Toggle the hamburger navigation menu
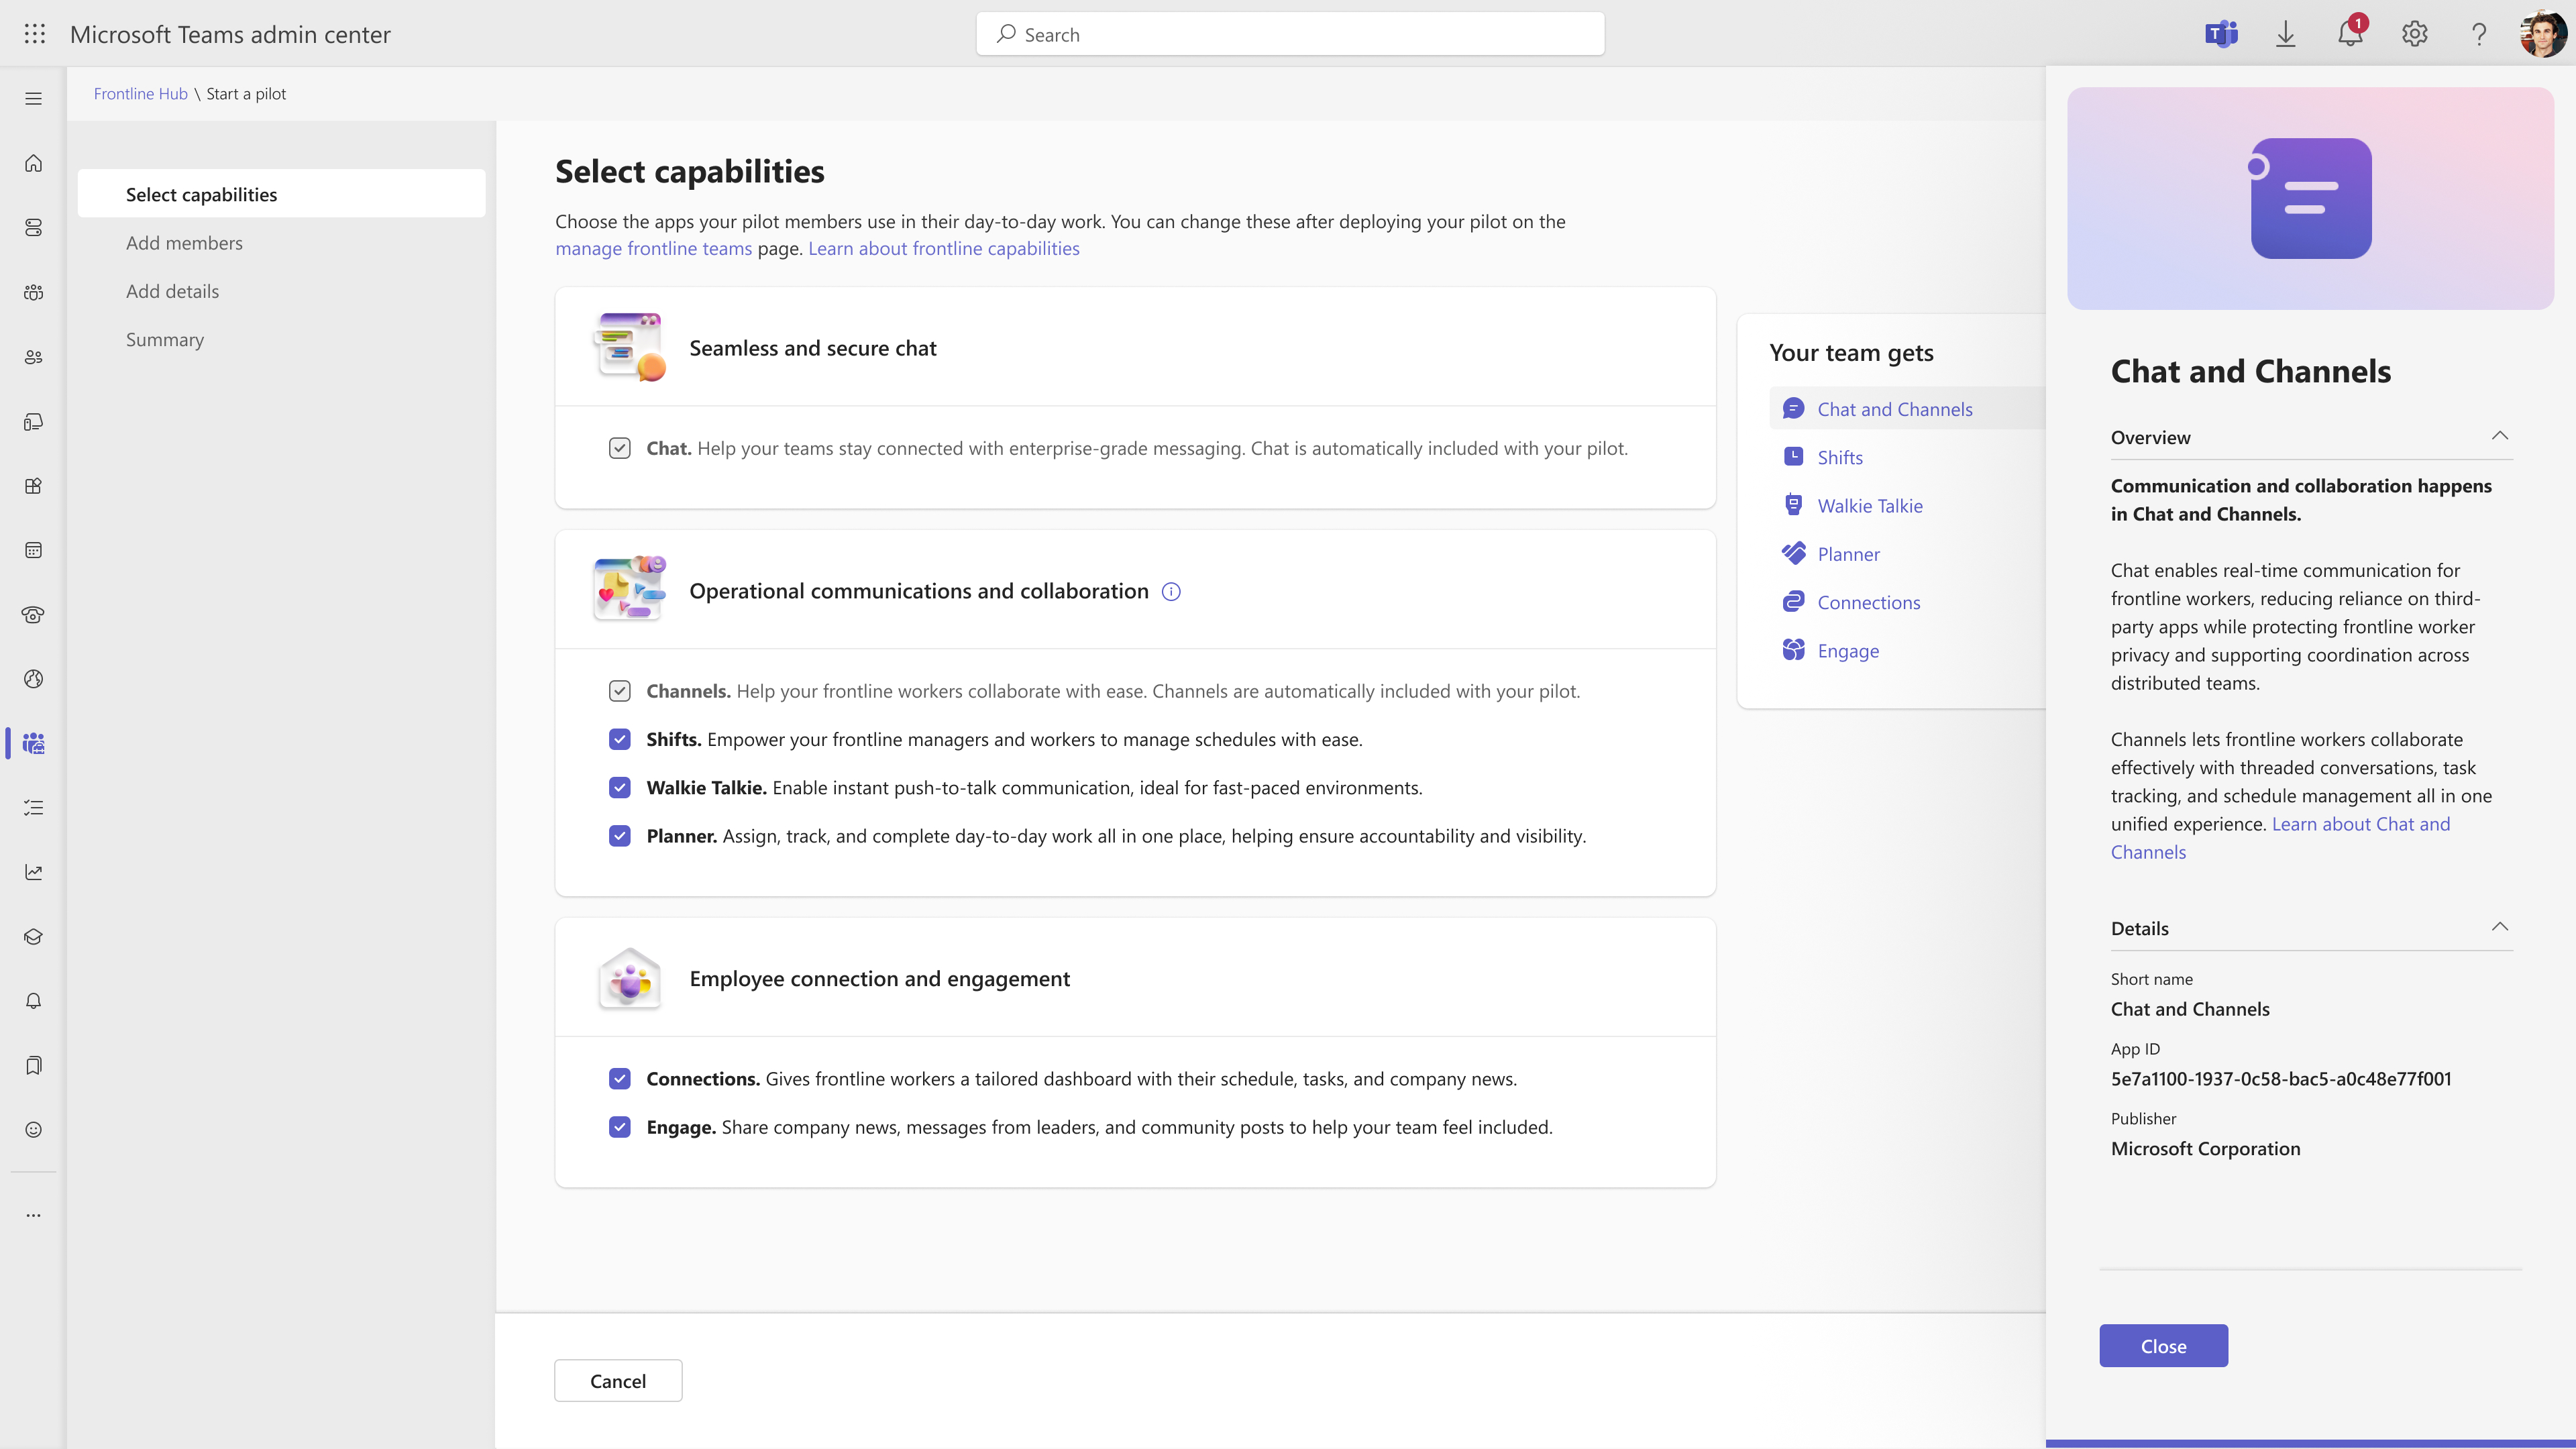 [34, 98]
